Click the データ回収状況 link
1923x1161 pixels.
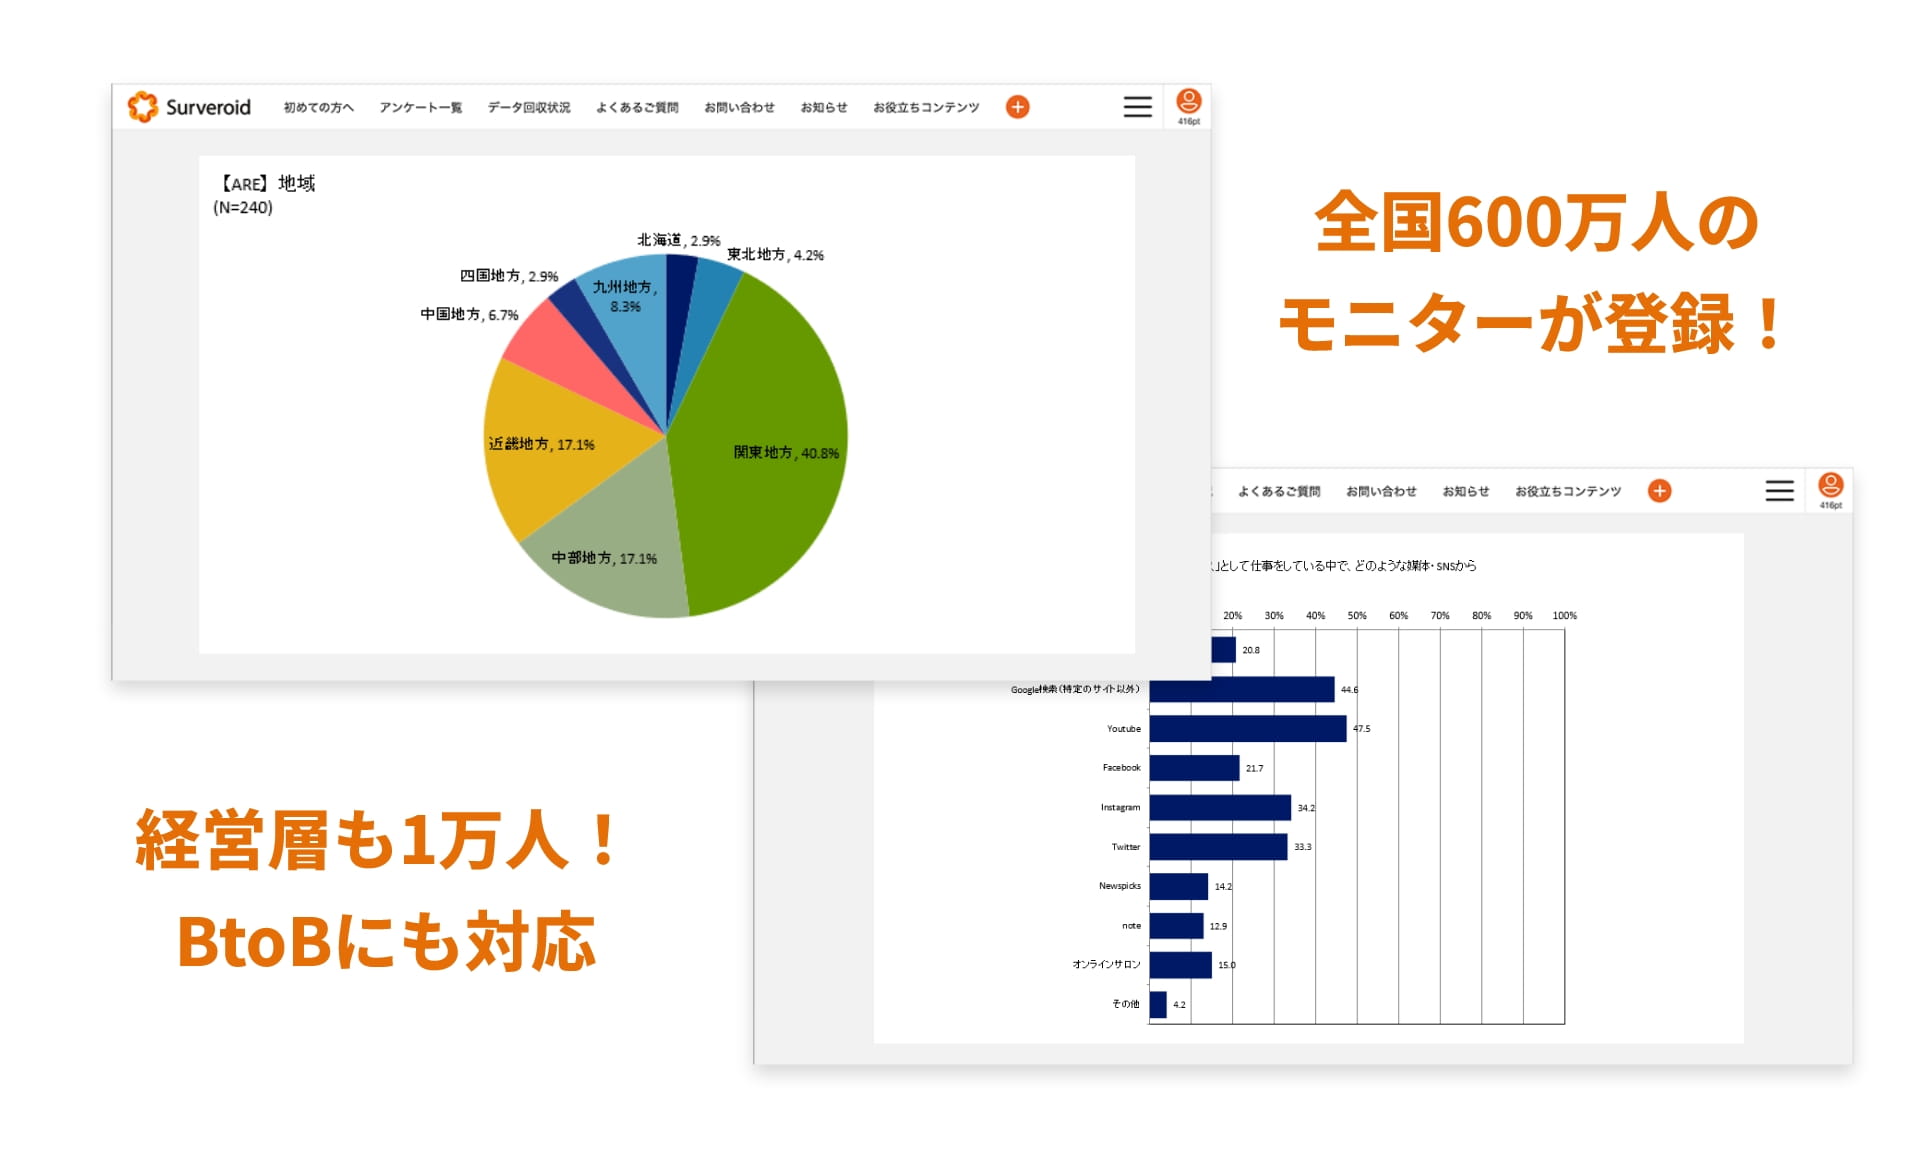[528, 107]
